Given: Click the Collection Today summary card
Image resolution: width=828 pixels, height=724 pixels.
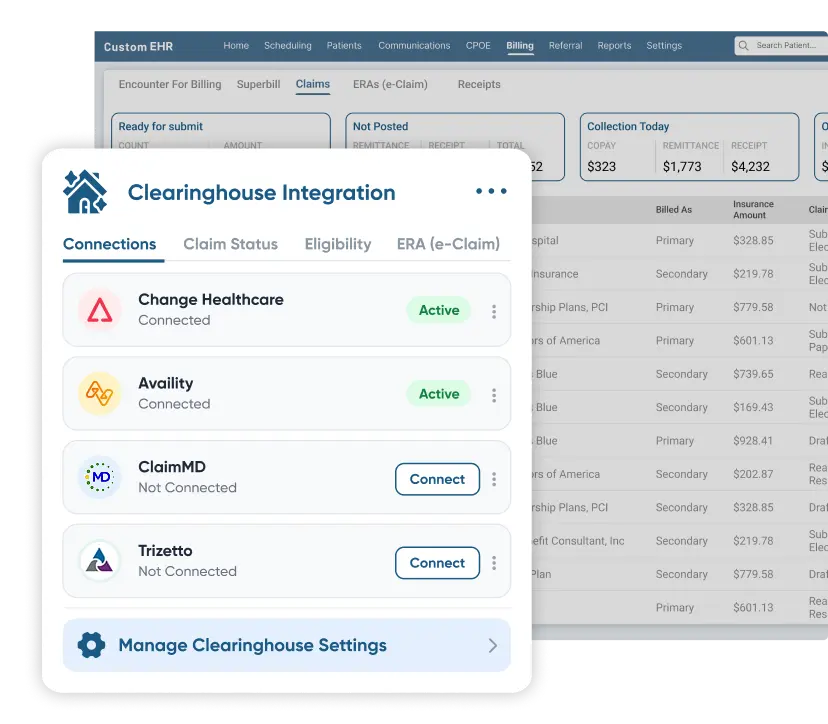Looking at the screenshot, I should (x=689, y=147).
